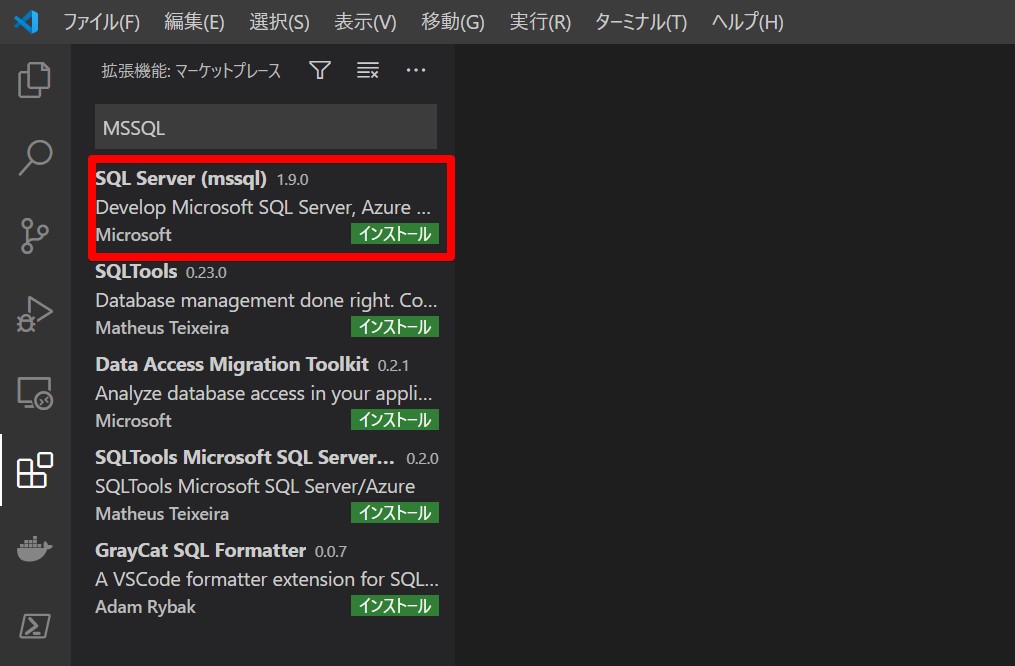The height and width of the screenshot is (666, 1015).
Task: Install Data Access Migration Toolkit
Action: click(x=395, y=420)
